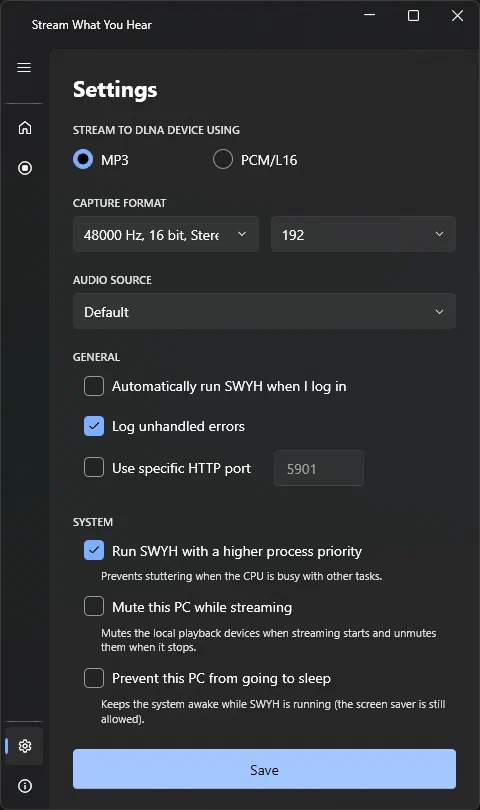
Task: Uncheck Run SWYH with higher process priority
Action: (94, 551)
